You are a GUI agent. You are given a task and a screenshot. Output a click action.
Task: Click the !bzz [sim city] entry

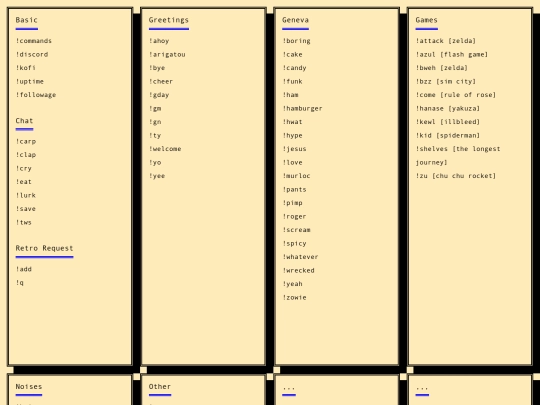tap(446, 82)
